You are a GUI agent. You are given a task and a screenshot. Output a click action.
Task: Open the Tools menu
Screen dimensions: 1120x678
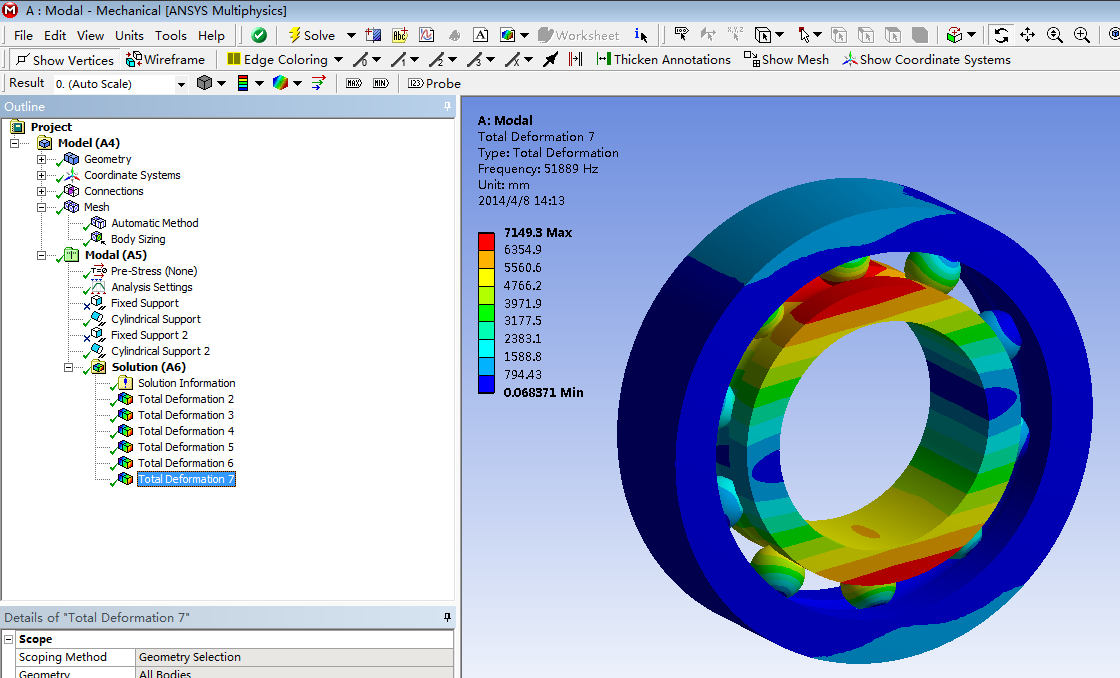pyautogui.click(x=170, y=35)
